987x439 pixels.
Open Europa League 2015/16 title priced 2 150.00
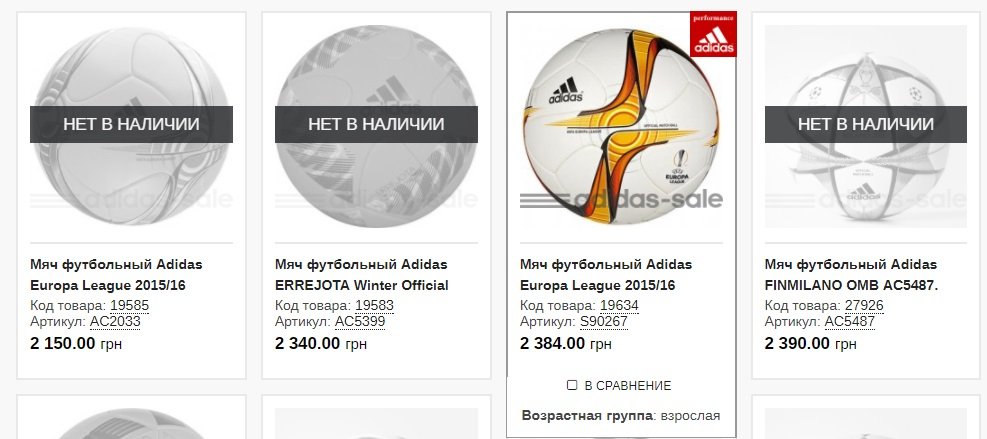116,275
